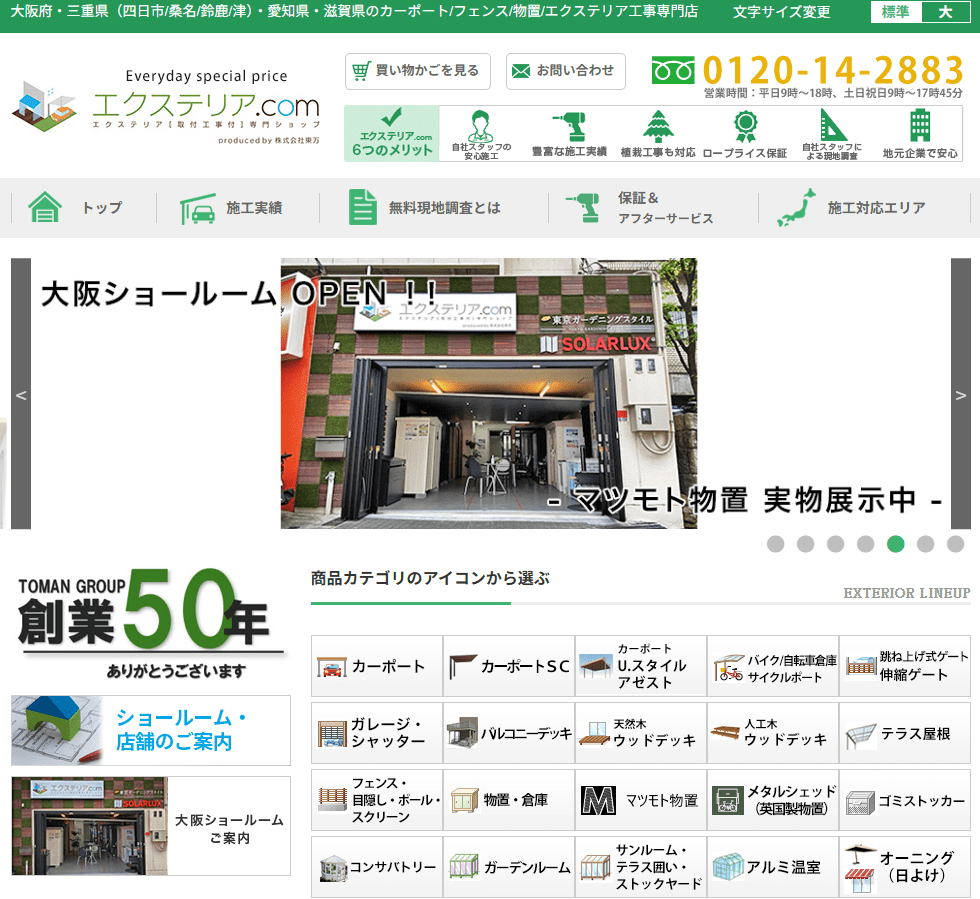This screenshot has width=980, height=899.
Task: Select the active green carousel dot
Action: coord(896,544)
